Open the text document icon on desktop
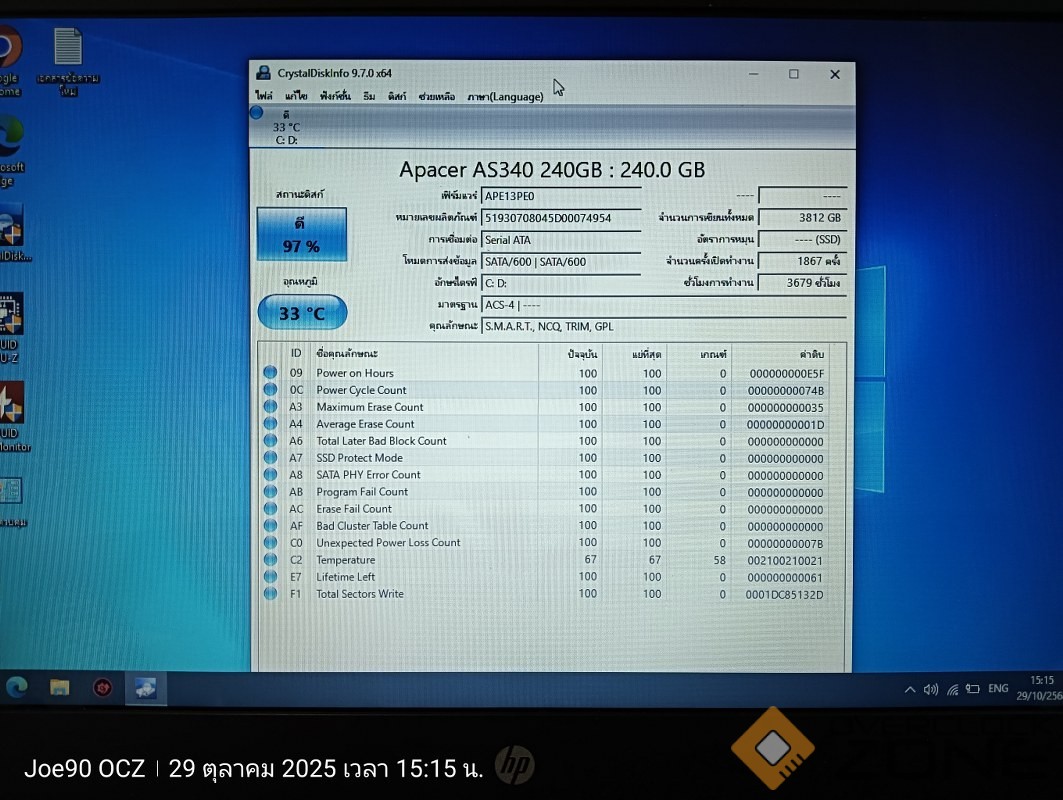This screenshot has height=800, width=1063. pos(68,62)
